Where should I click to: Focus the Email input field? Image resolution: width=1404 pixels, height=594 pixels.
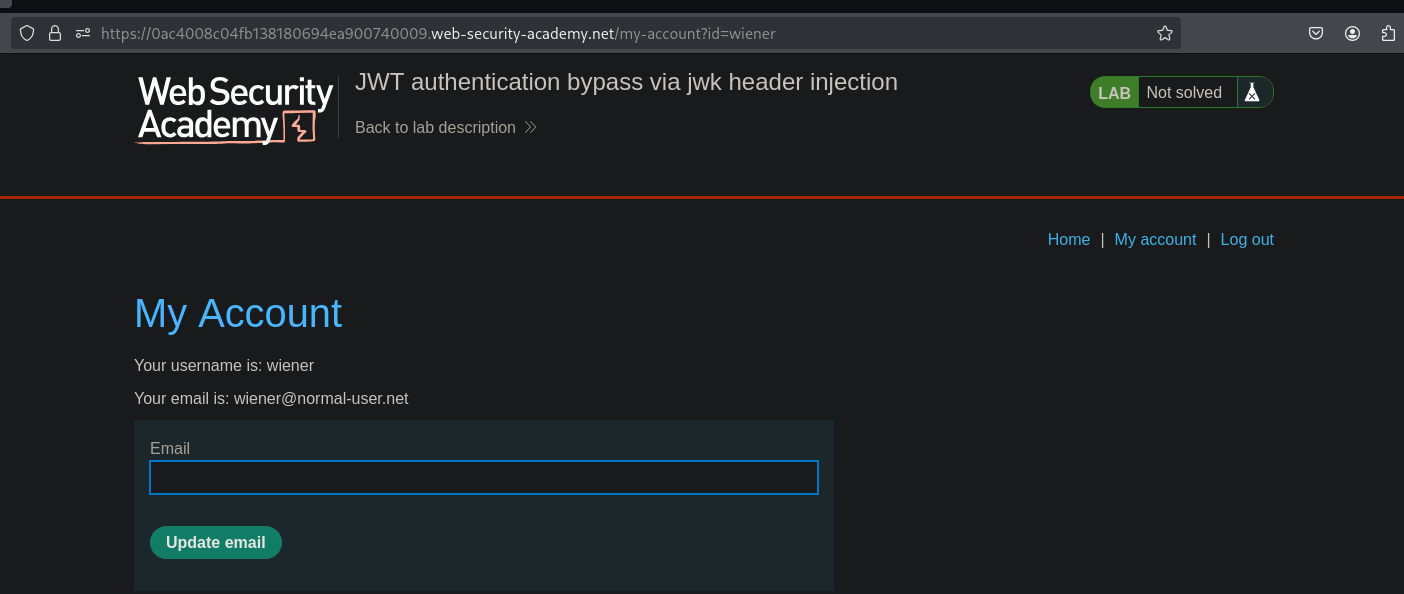tap(483, 478)
